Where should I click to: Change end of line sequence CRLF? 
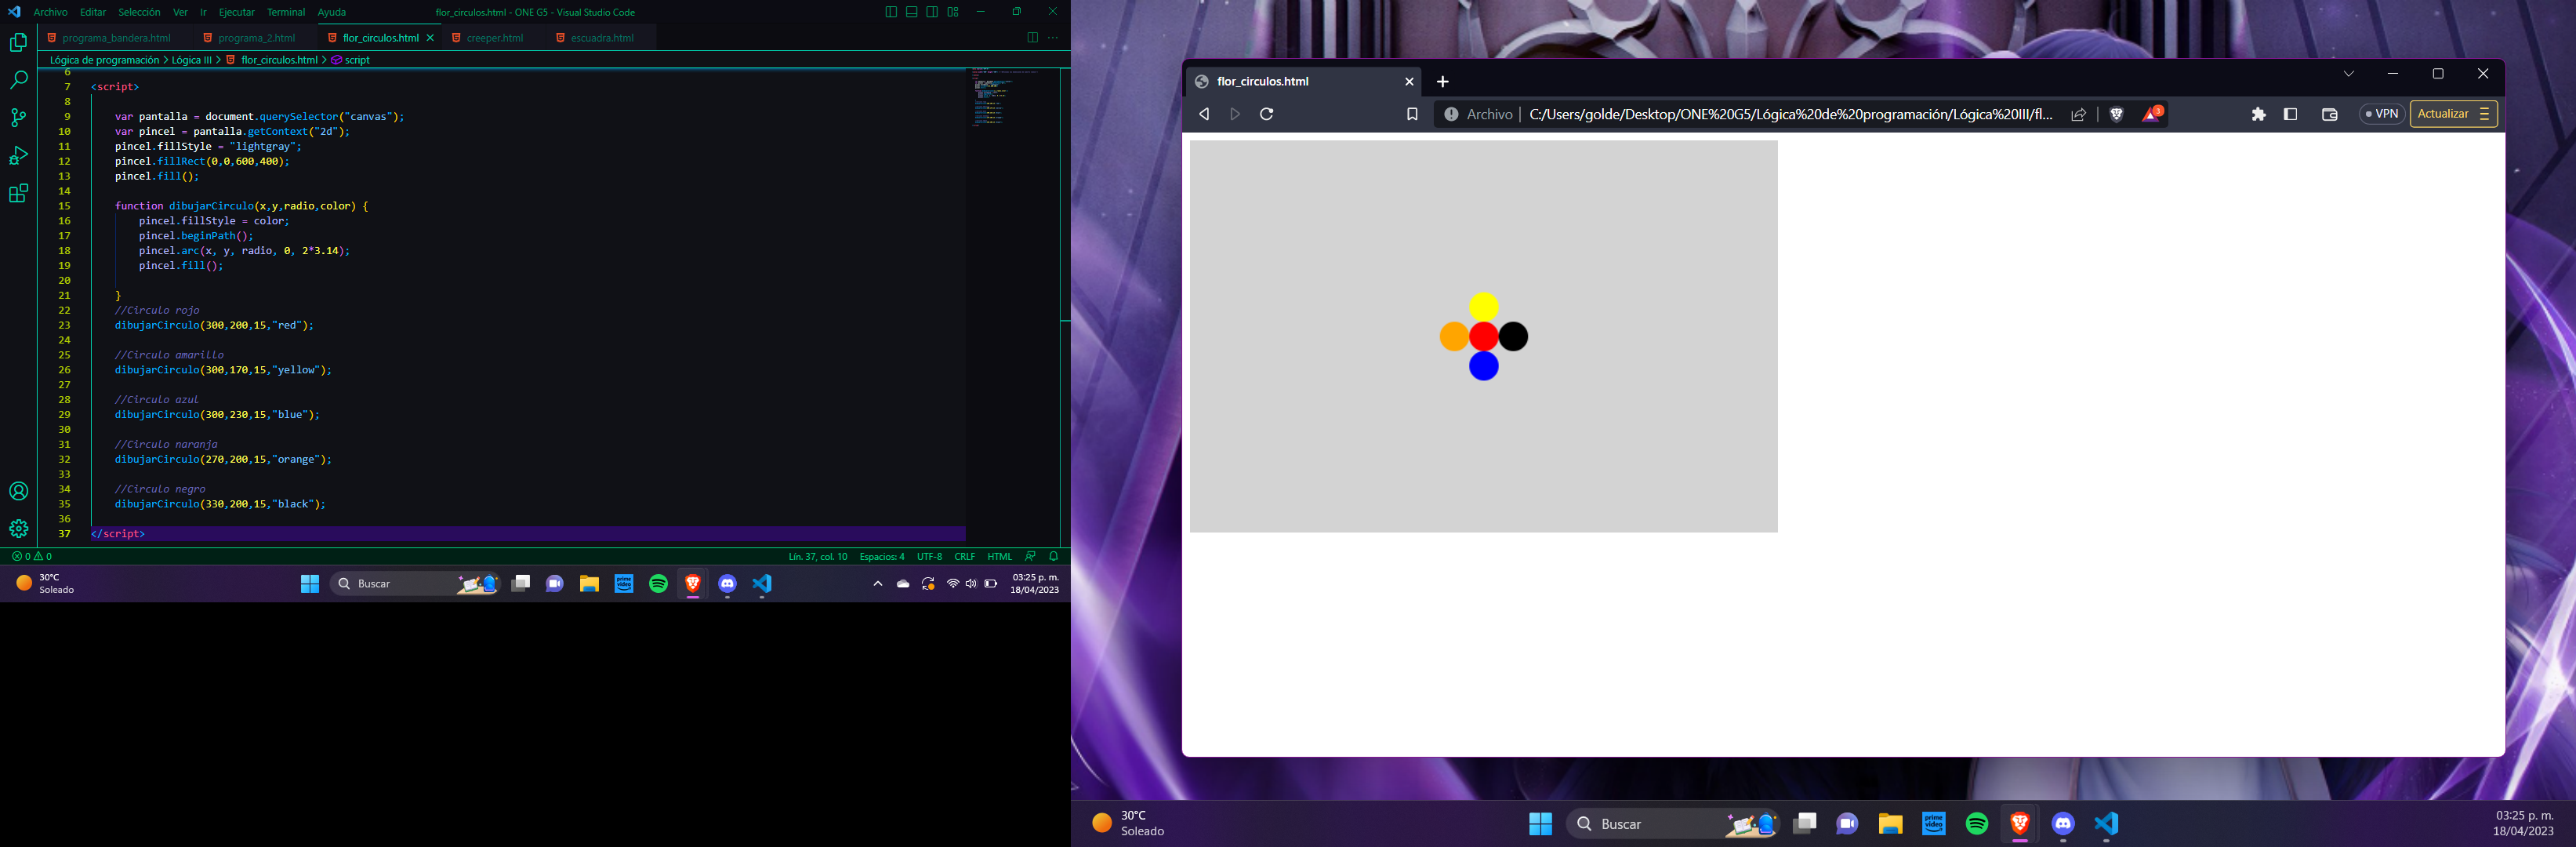[964, 556]
